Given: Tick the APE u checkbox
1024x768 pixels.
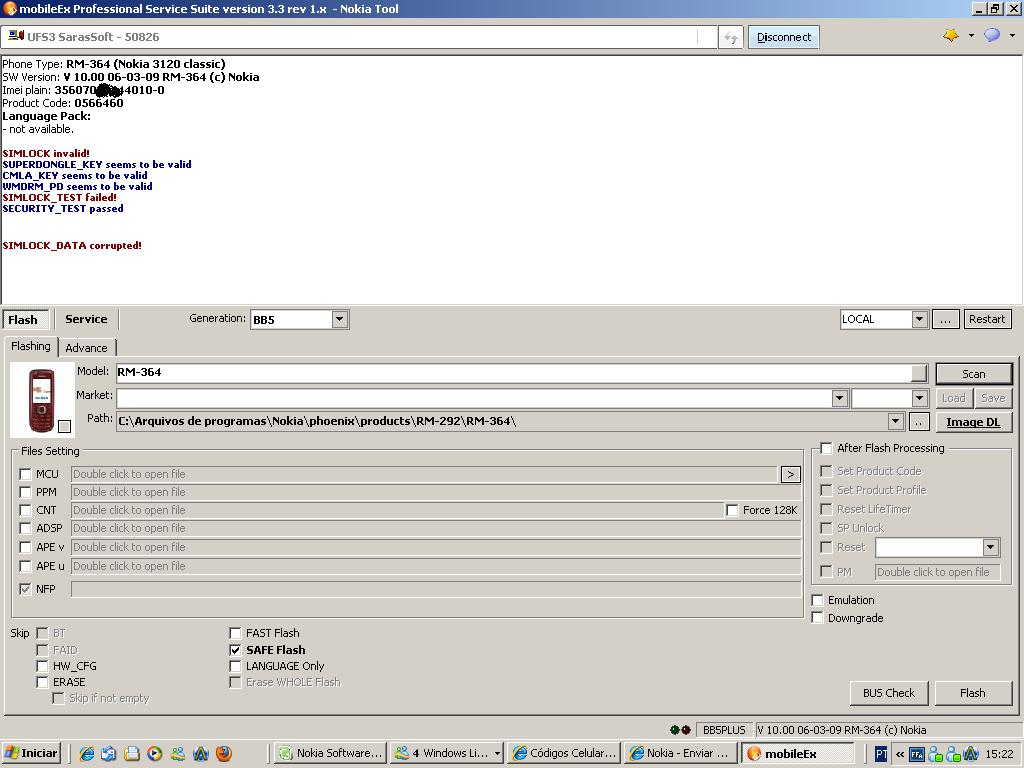Looking at the screenshot, I should (25, 566).
